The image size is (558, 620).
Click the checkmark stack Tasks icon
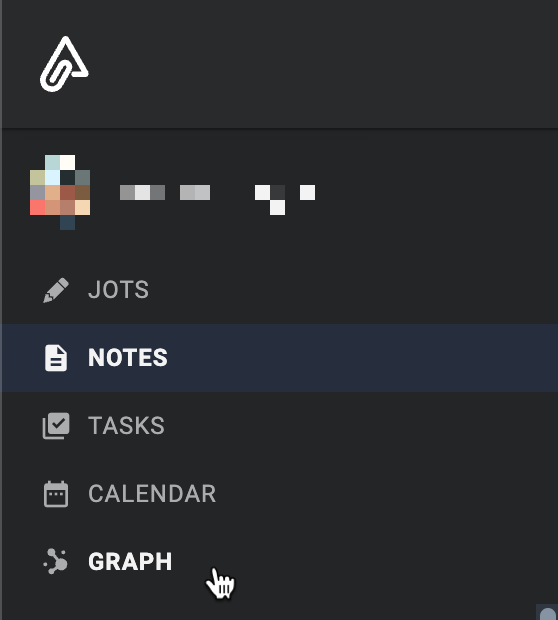click(x=56, y=426)
